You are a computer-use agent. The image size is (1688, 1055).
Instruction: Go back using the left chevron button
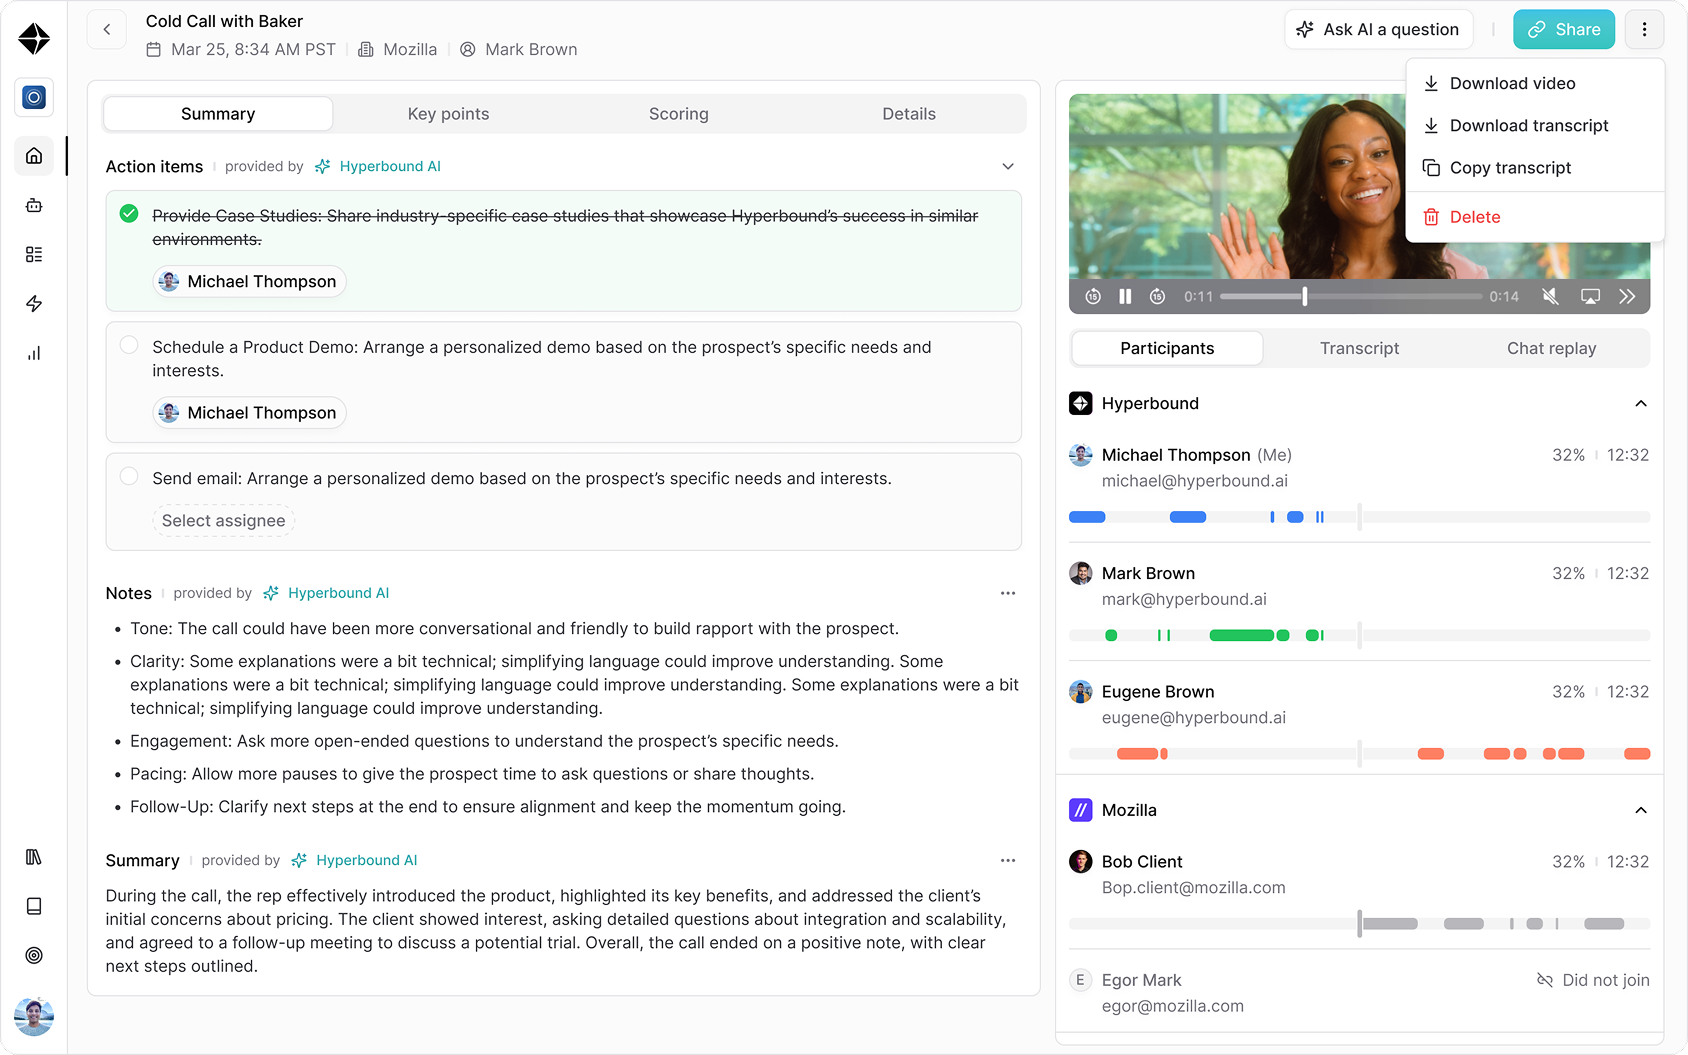click(x=107, y=30)
